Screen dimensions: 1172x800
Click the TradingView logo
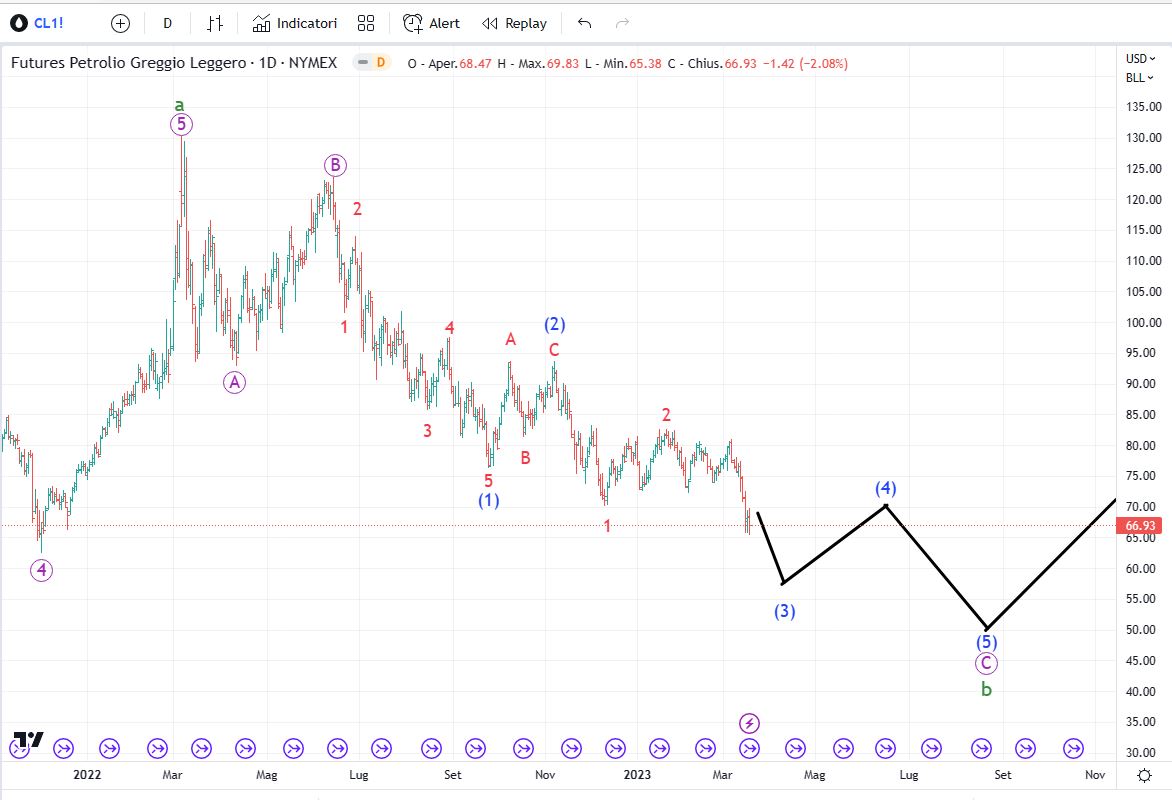click(28, 739)
